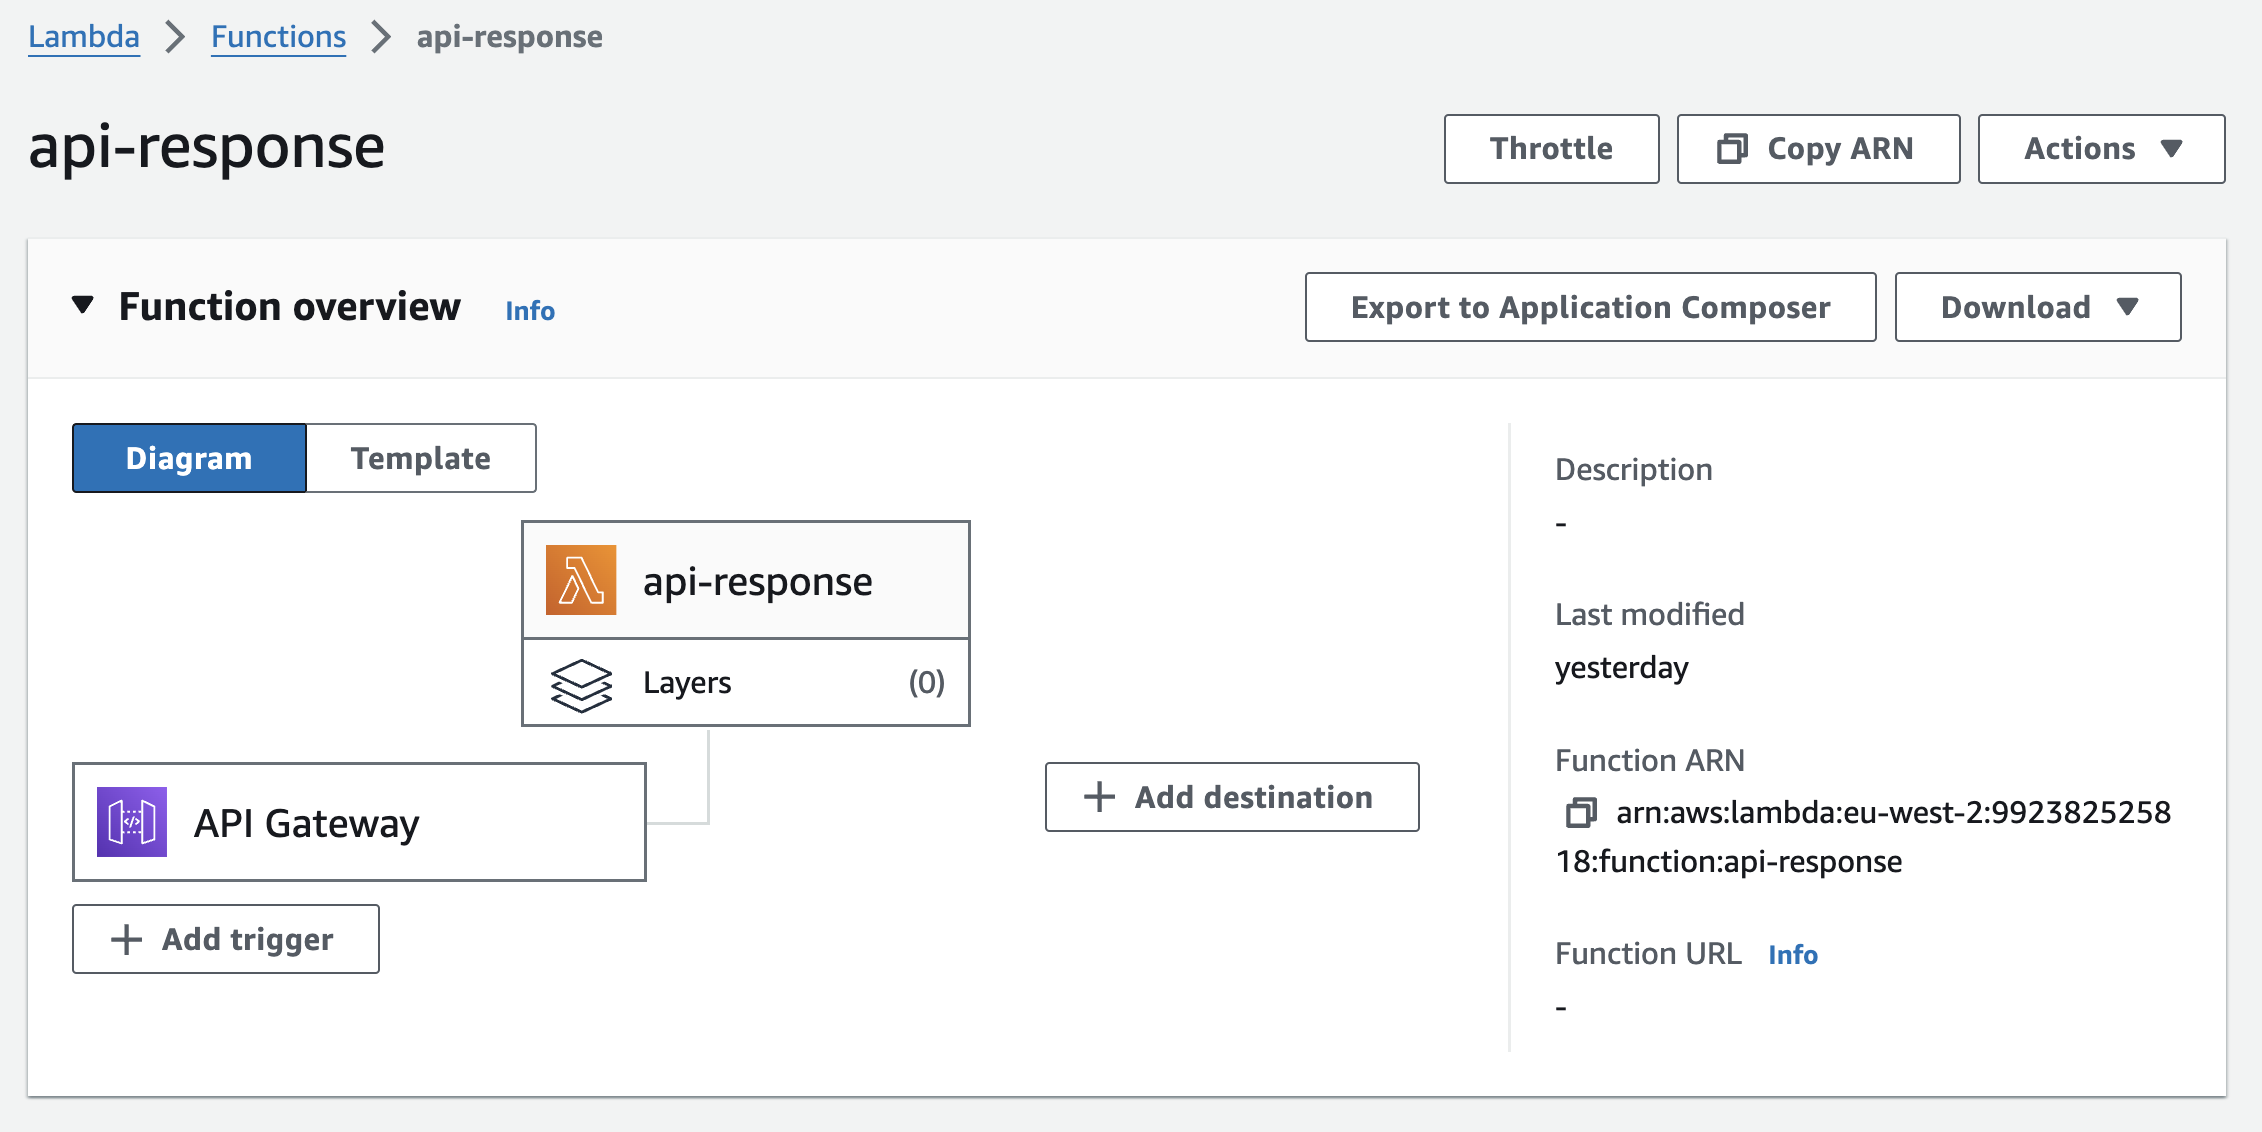Viewport: 2262px width, 1132px height.
Task: Go to Functions breadcrumb link
Action: pos(278,37)
